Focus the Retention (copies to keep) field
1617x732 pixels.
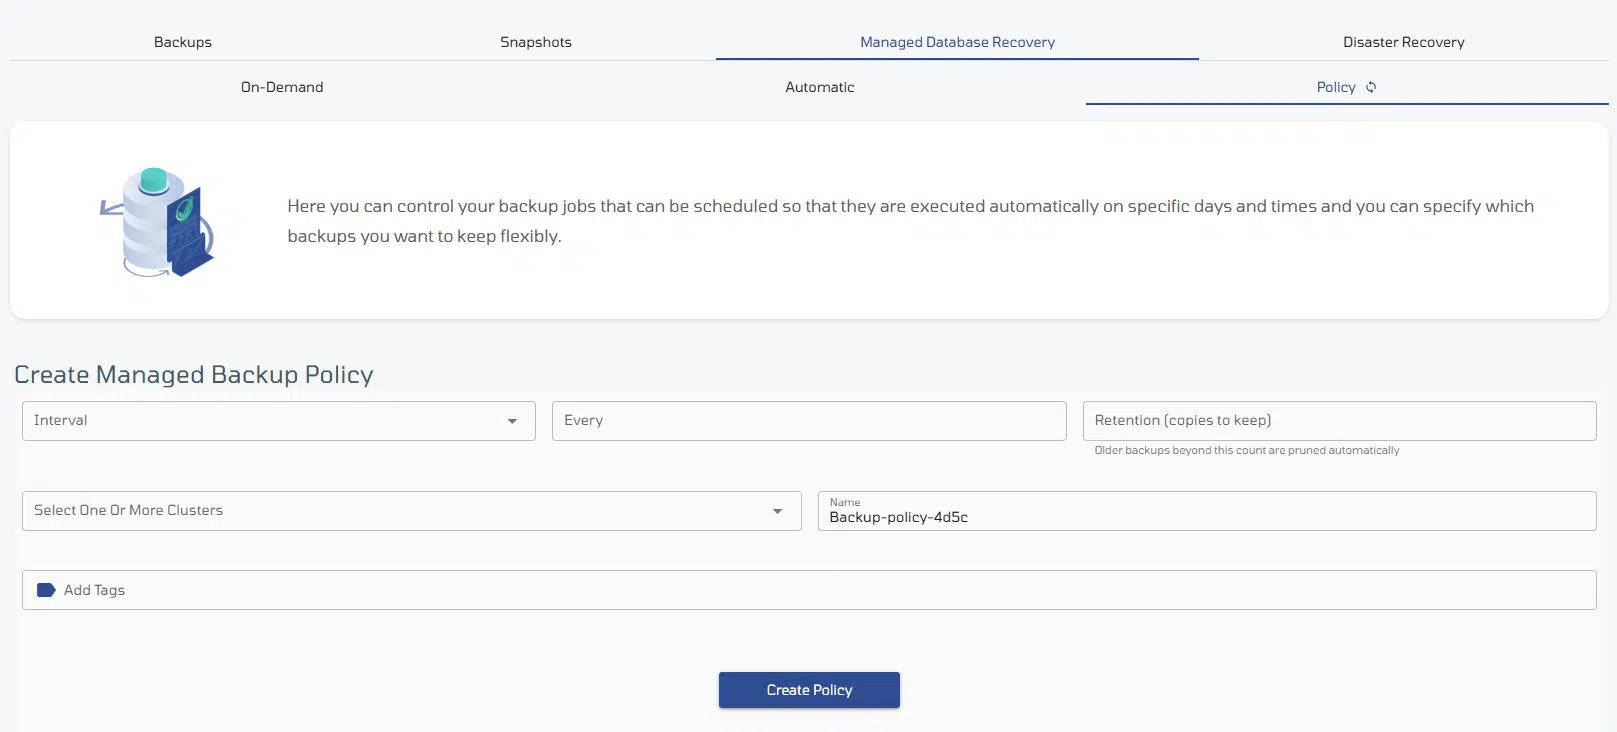(1340, 421)
